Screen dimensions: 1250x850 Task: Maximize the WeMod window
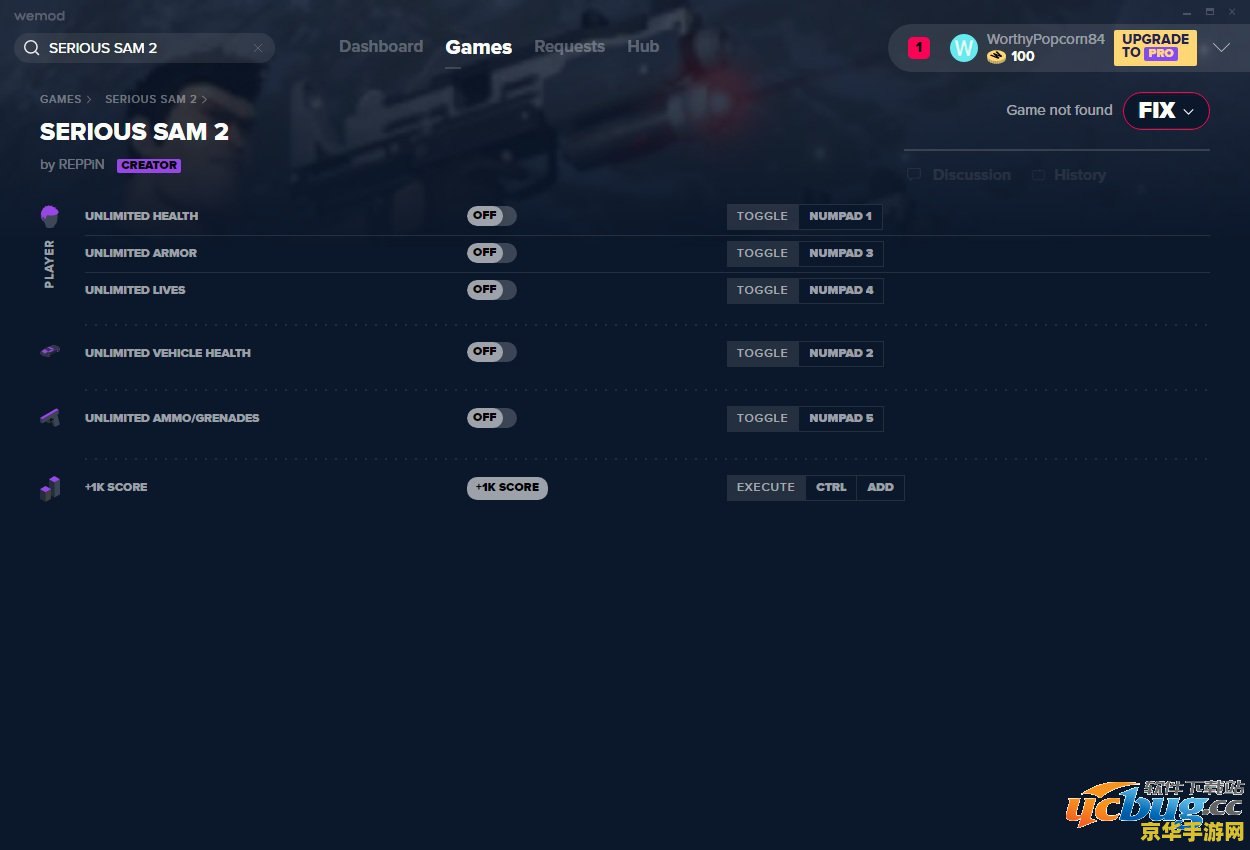[x=1209, y=12]
